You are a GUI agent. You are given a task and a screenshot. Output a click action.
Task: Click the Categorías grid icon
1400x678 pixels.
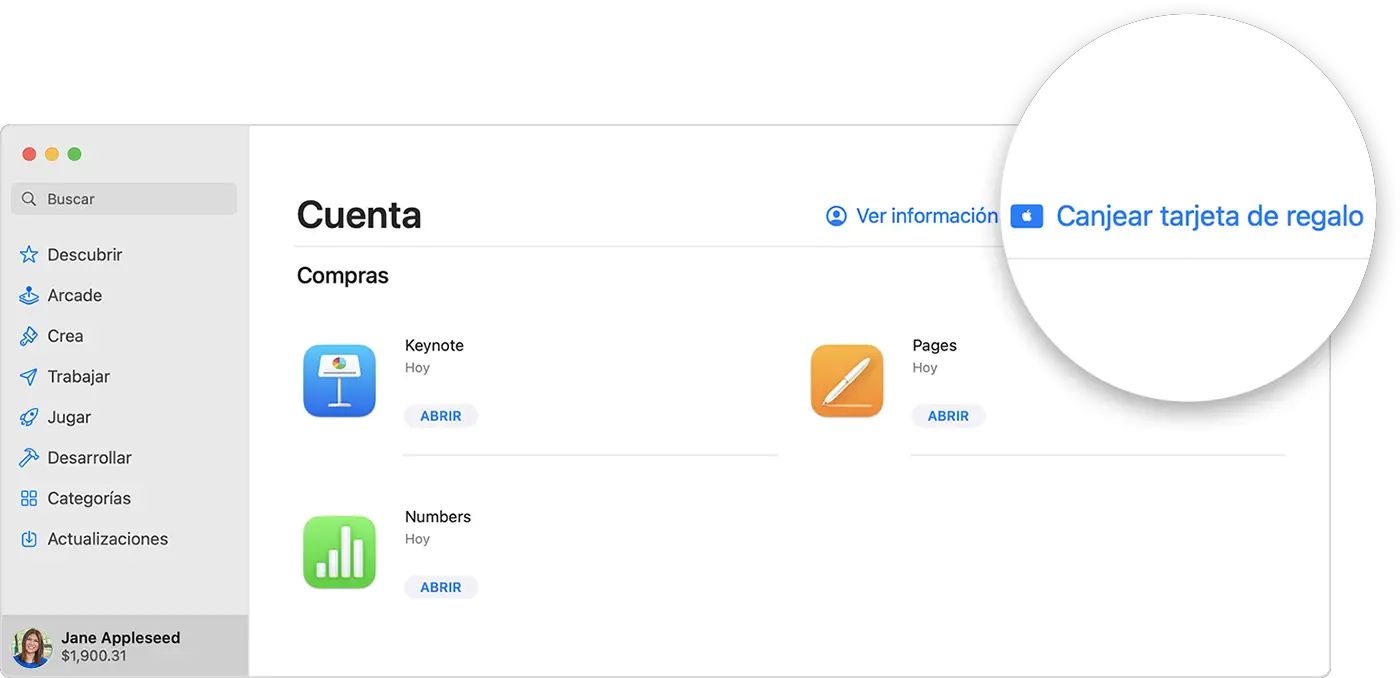coord(29,498)
